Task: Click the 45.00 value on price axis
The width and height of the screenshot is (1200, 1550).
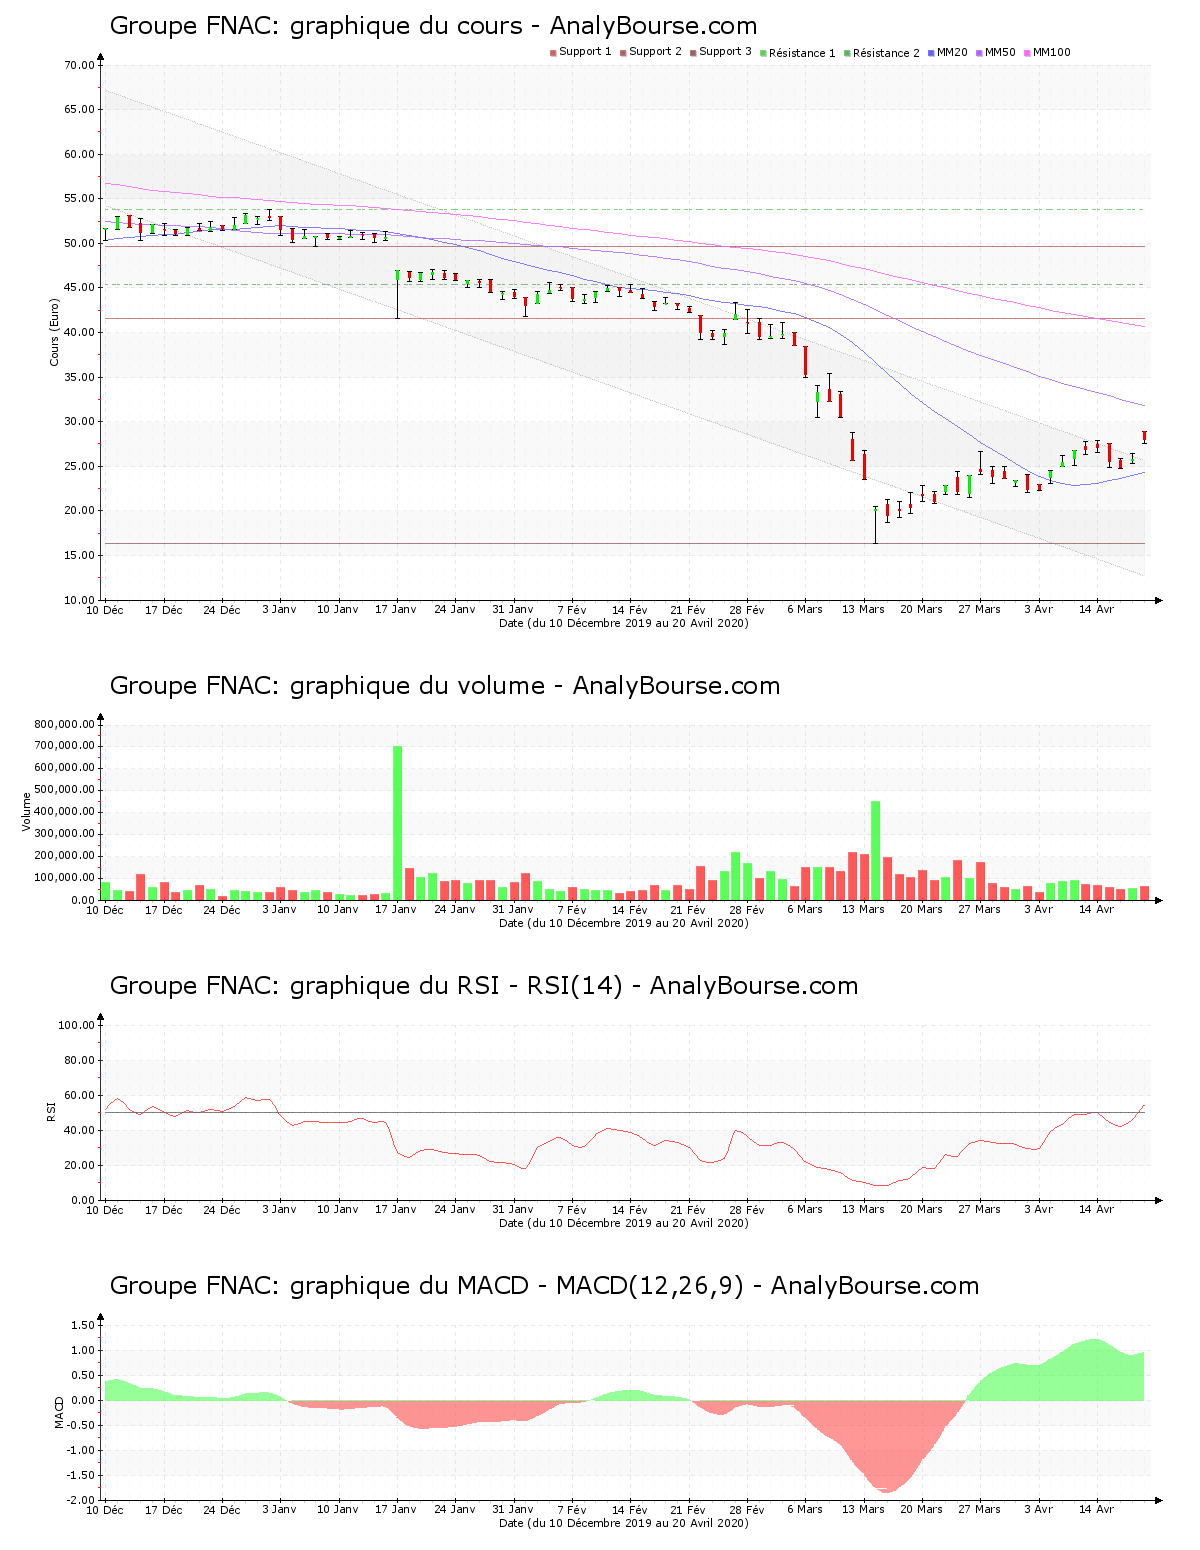Action: pyautogui.click(x=79, y=288)
